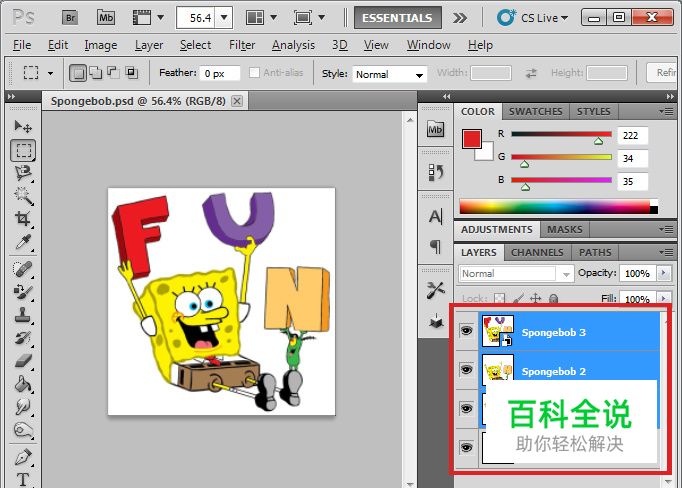This screenshot has width=682, height=488.
Task: Switch to the Masks tab
Action: click(565, 229)
